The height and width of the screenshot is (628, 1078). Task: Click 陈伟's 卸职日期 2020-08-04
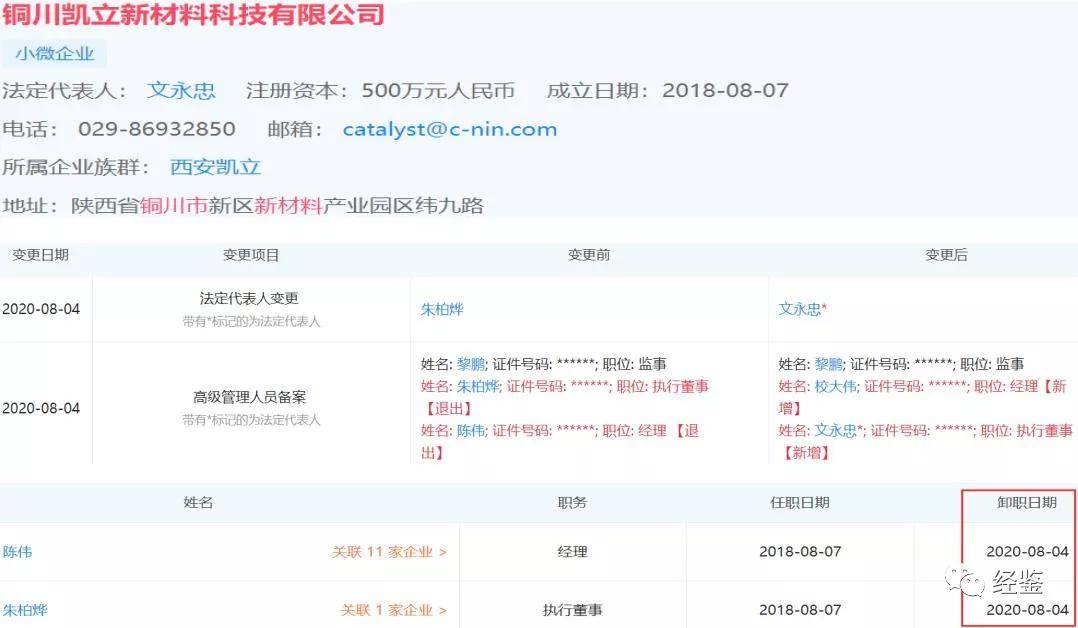(1028, 552)
